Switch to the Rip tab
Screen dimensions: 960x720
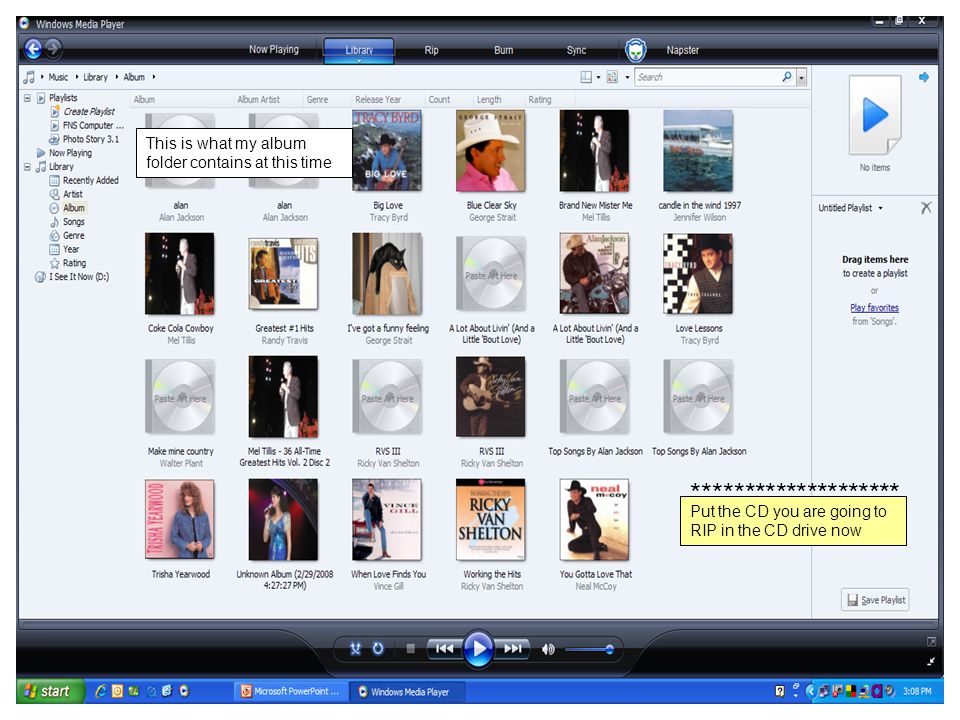pyautogui.click(x=432, y=50)
